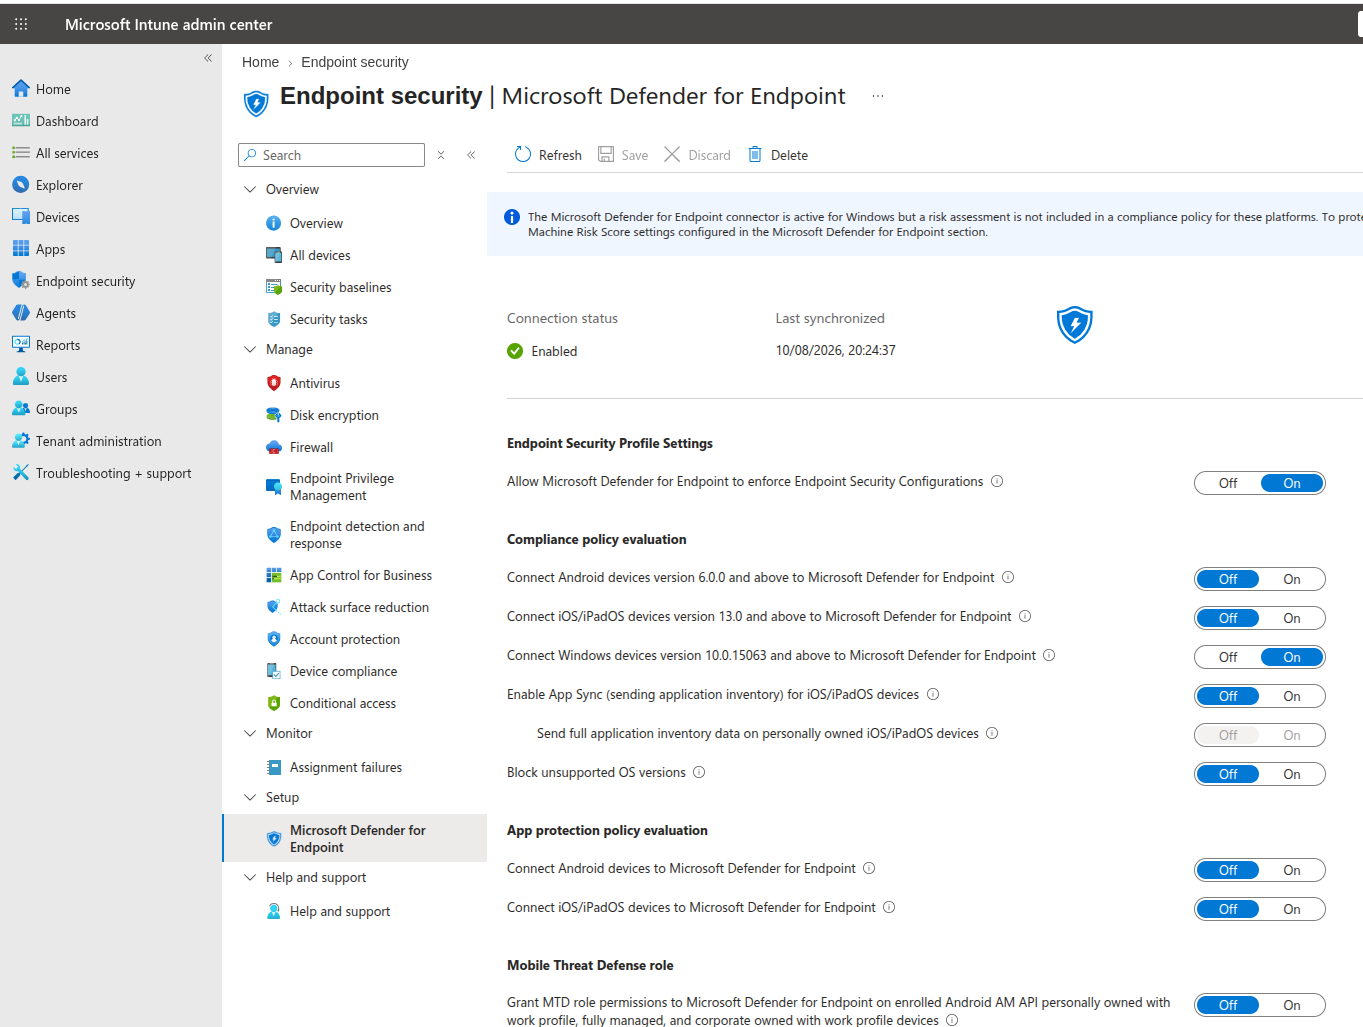The height and width of the screenshot is (1027, 1363).
Task: Open Endpoint Privilege Management menu item
Action: (342, 487)
